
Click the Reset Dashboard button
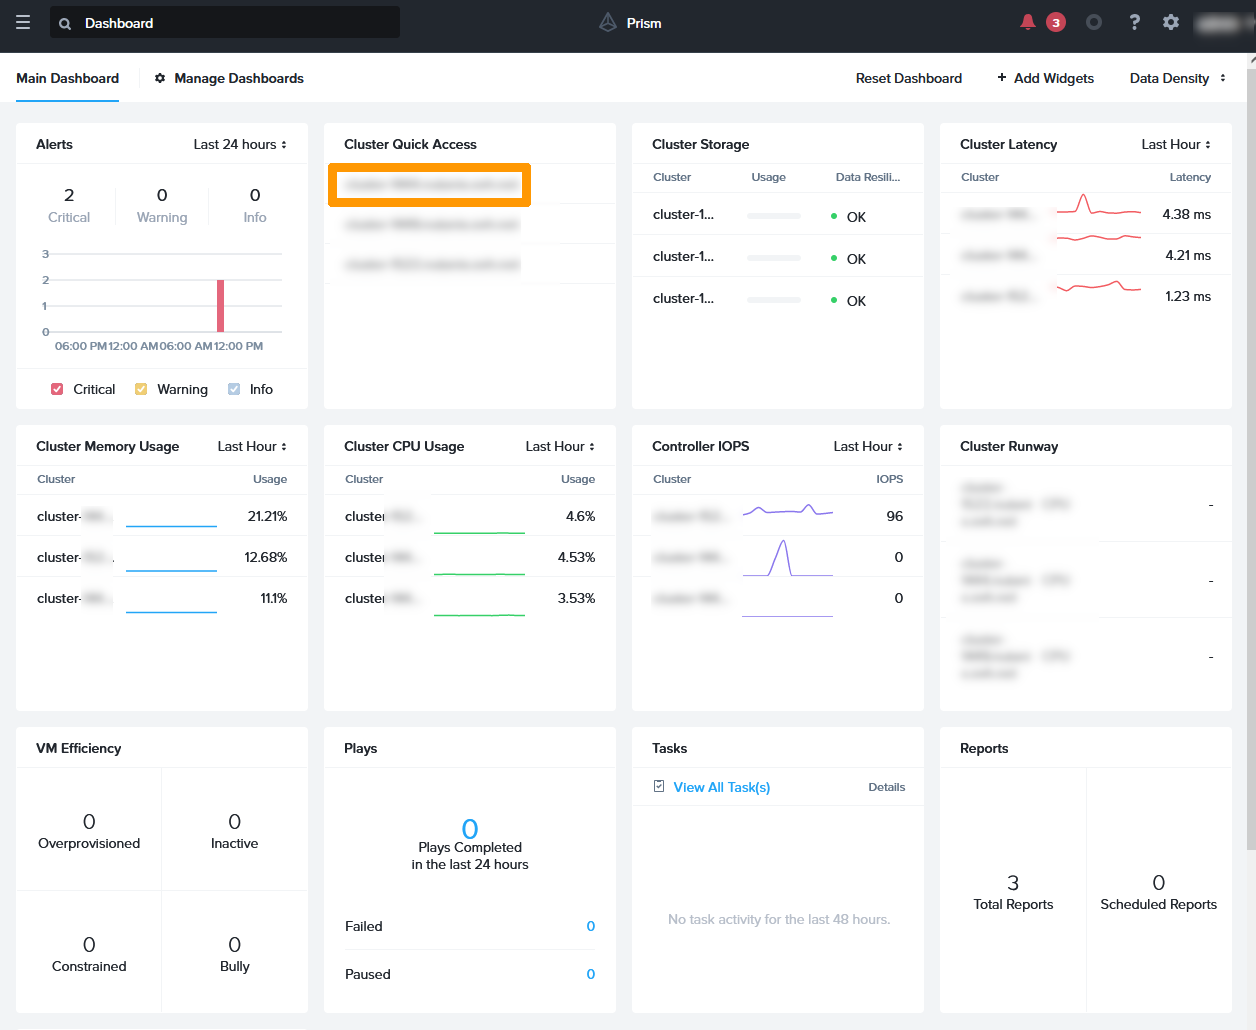pyautogui.click(x=908, y=78)
